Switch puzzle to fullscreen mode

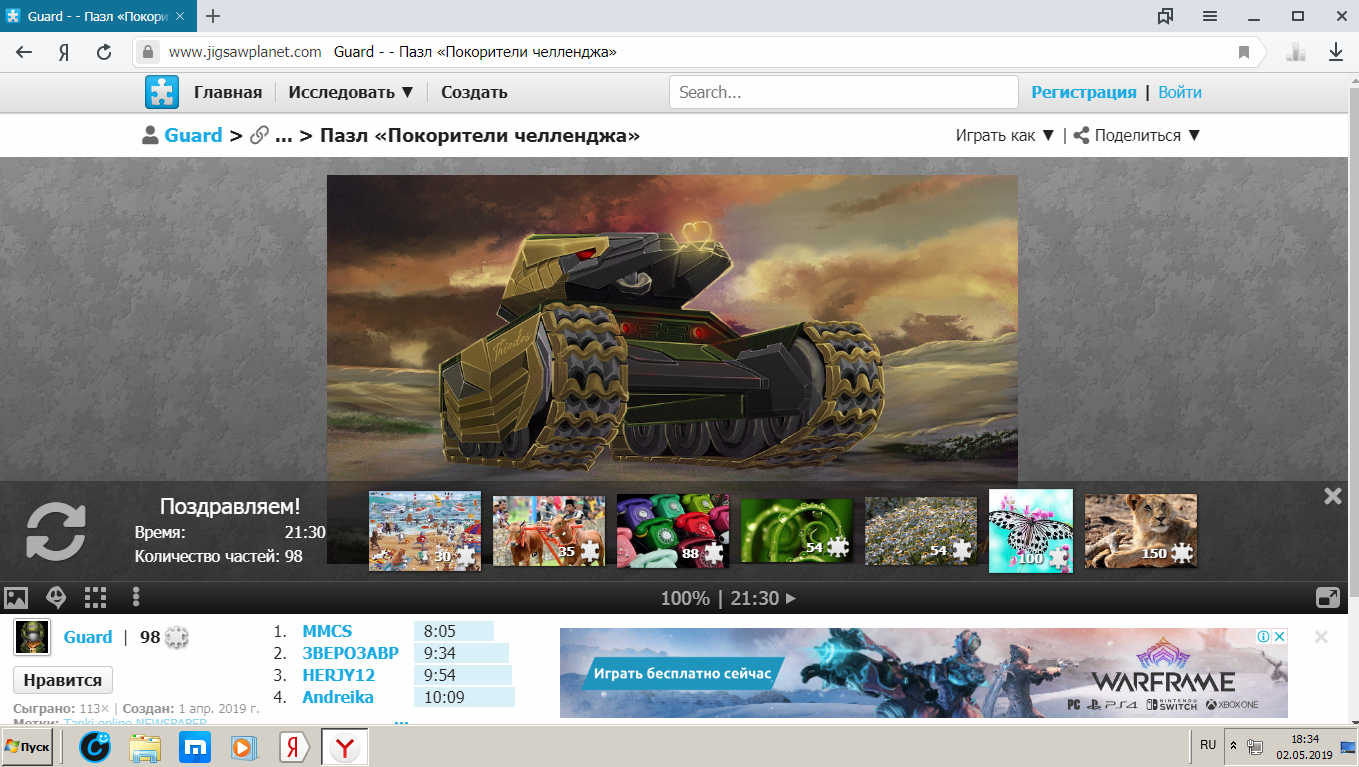pyautogui.click(x=1328, y=598)
